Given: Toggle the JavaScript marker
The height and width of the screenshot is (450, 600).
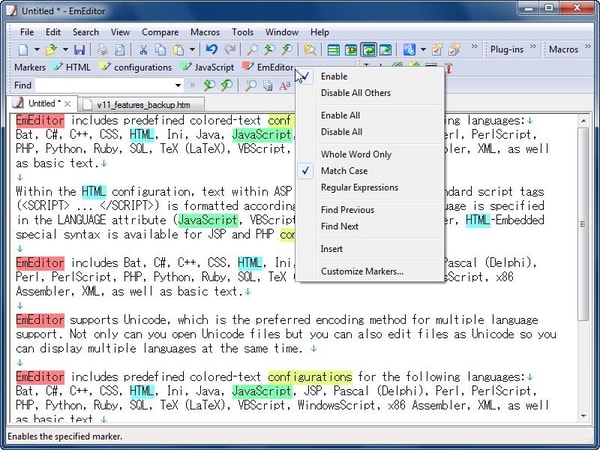Looking at the screenshot, I should pos(207,67).
